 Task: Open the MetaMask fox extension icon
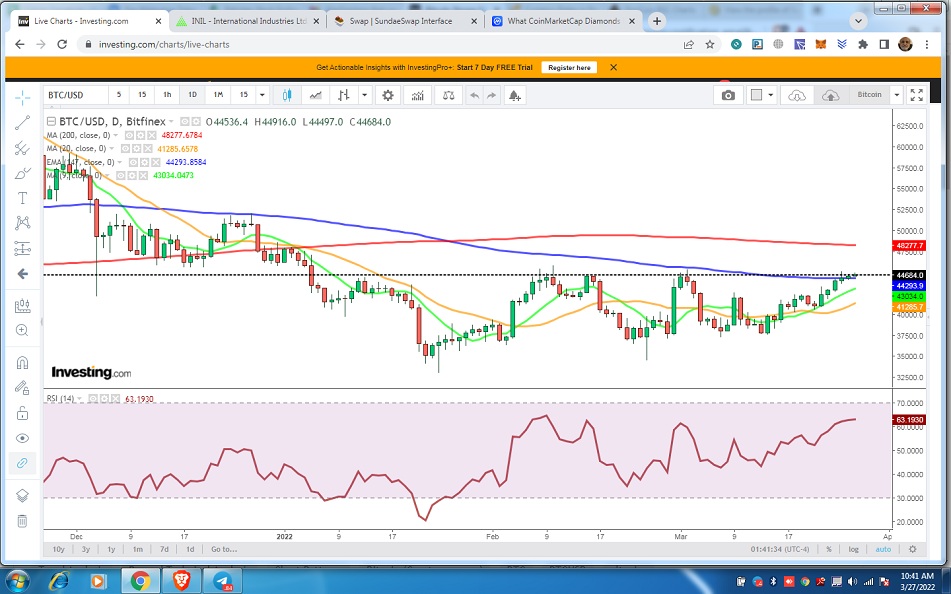[821, 44]
